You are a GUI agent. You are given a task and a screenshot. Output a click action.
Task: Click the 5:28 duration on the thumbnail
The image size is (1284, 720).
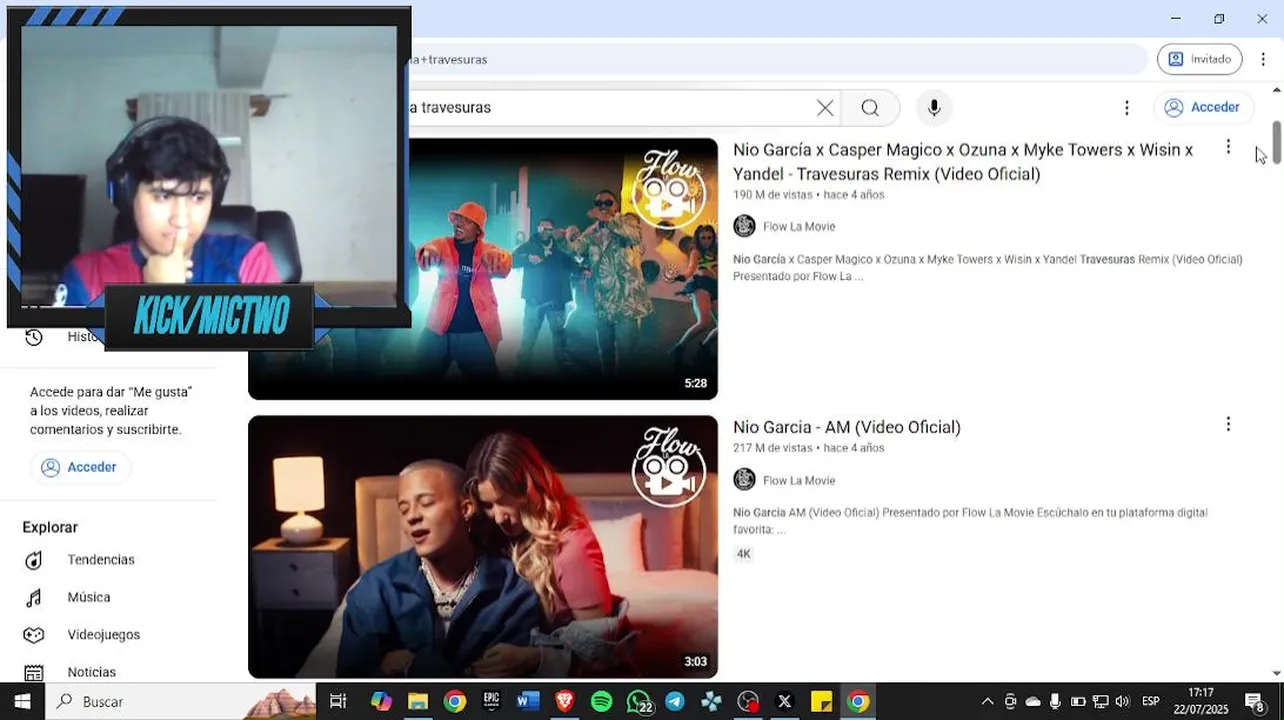click(x=695, y=383)
